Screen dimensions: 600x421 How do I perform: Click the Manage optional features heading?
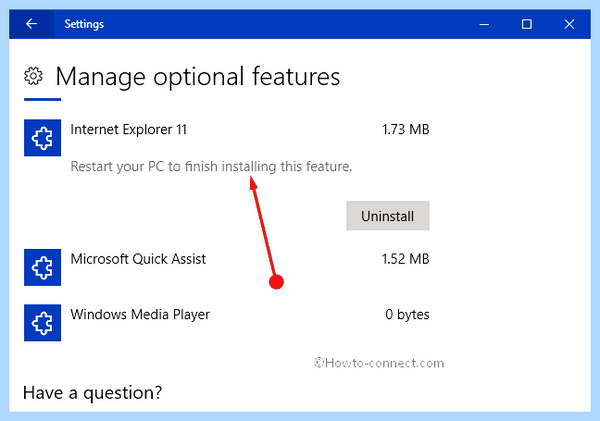[198, 77]
